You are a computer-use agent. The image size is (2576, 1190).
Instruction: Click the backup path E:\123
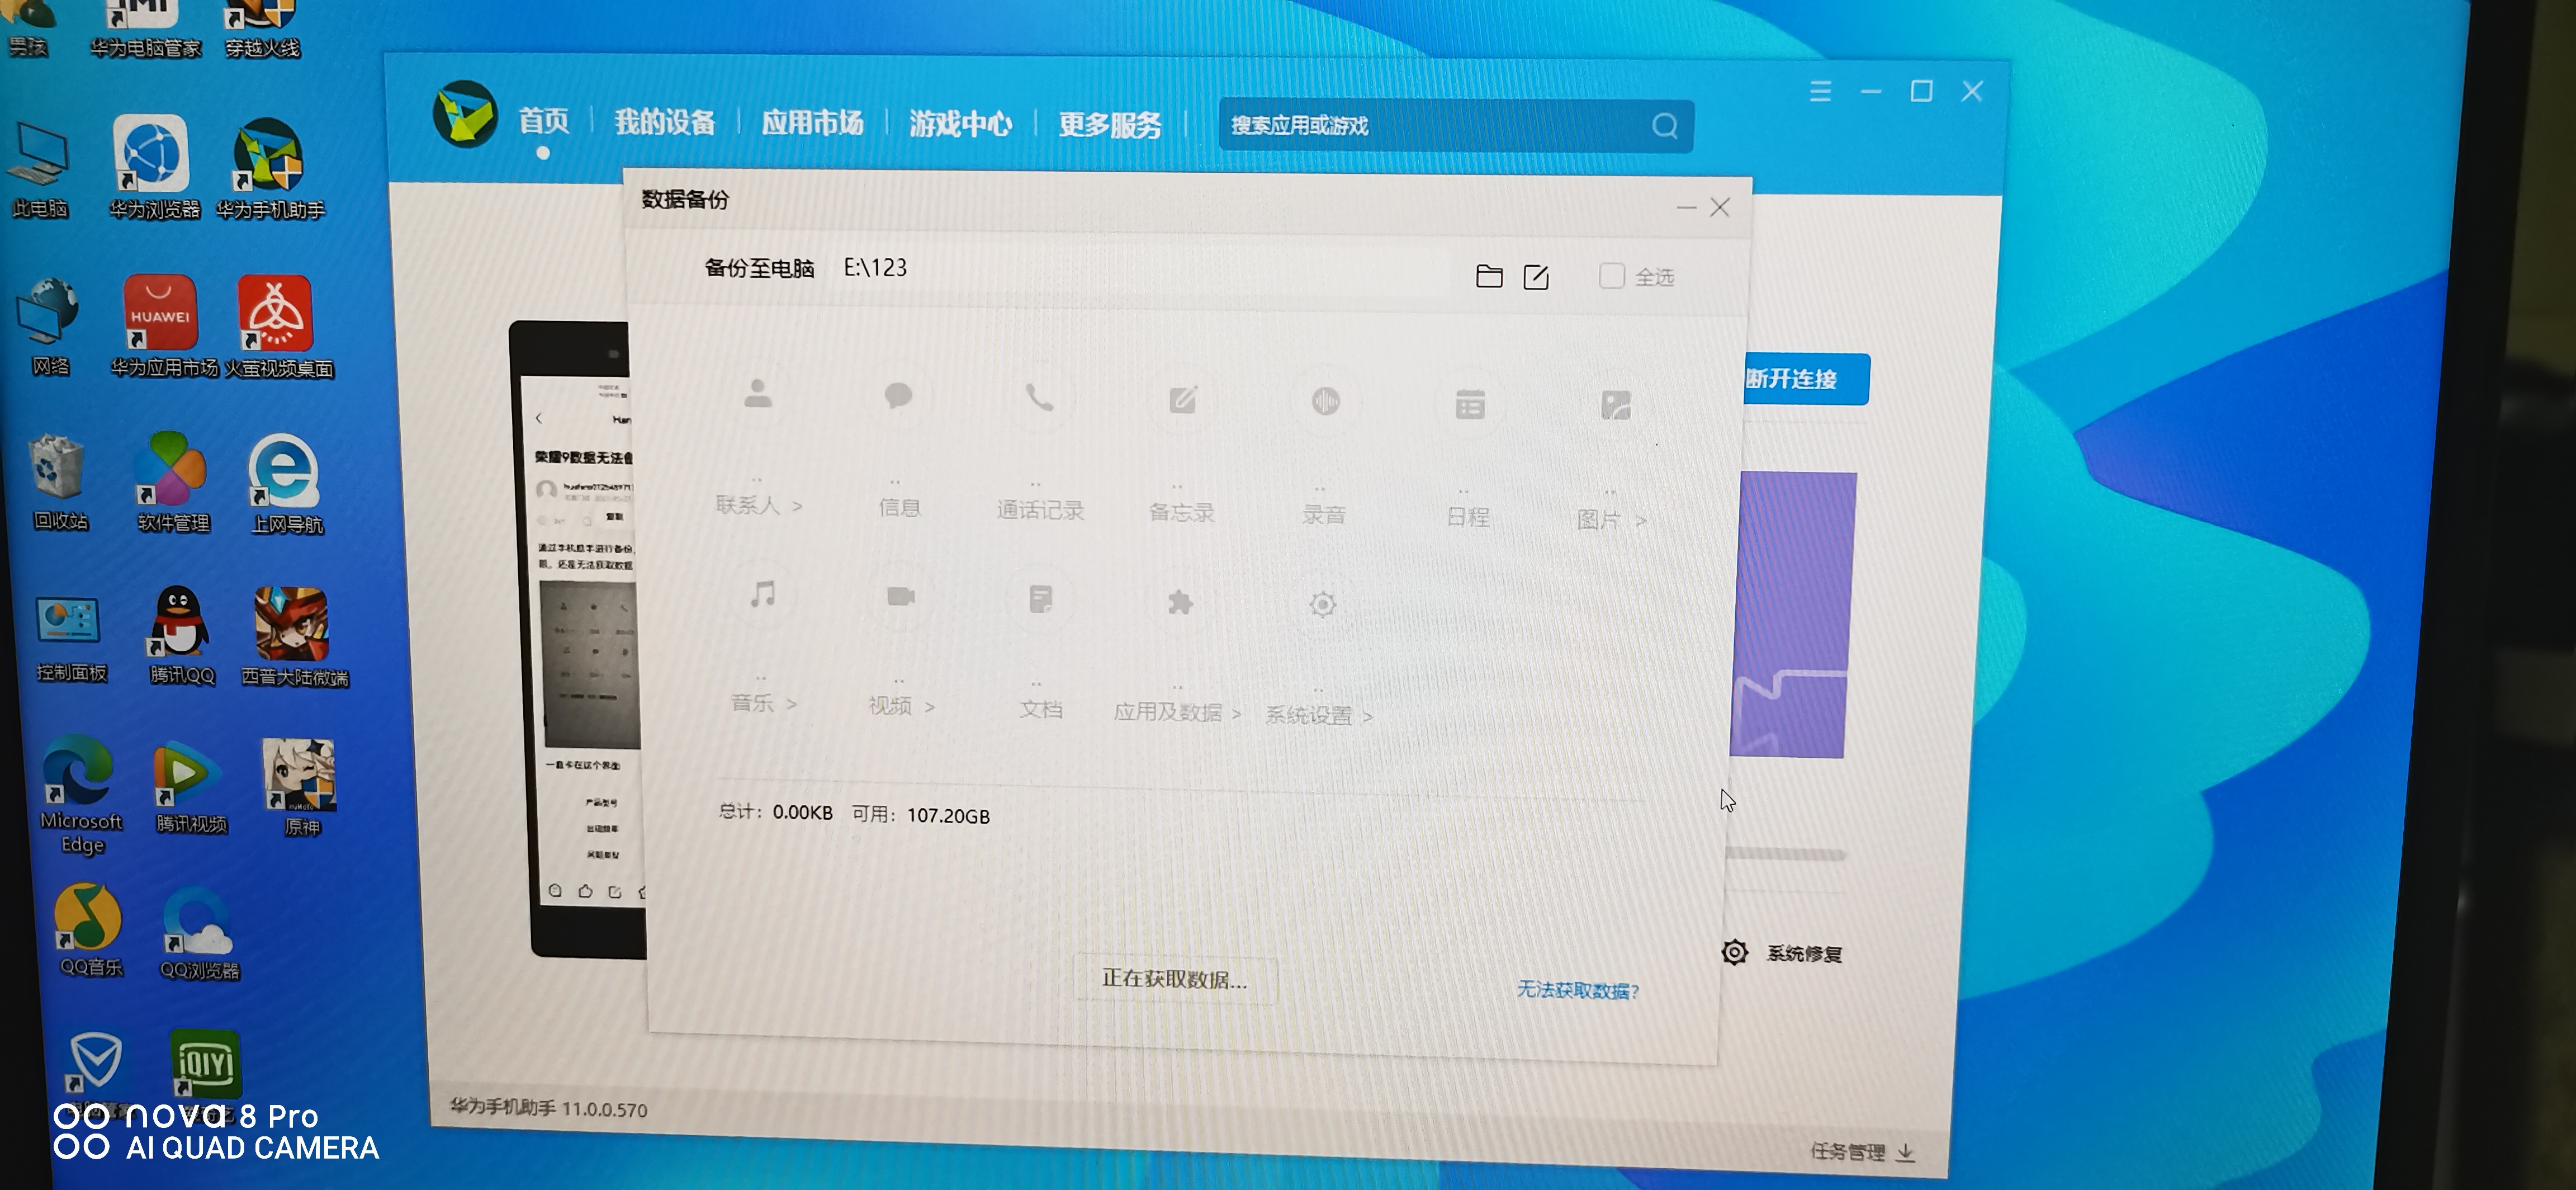click(x=875, y=267)
